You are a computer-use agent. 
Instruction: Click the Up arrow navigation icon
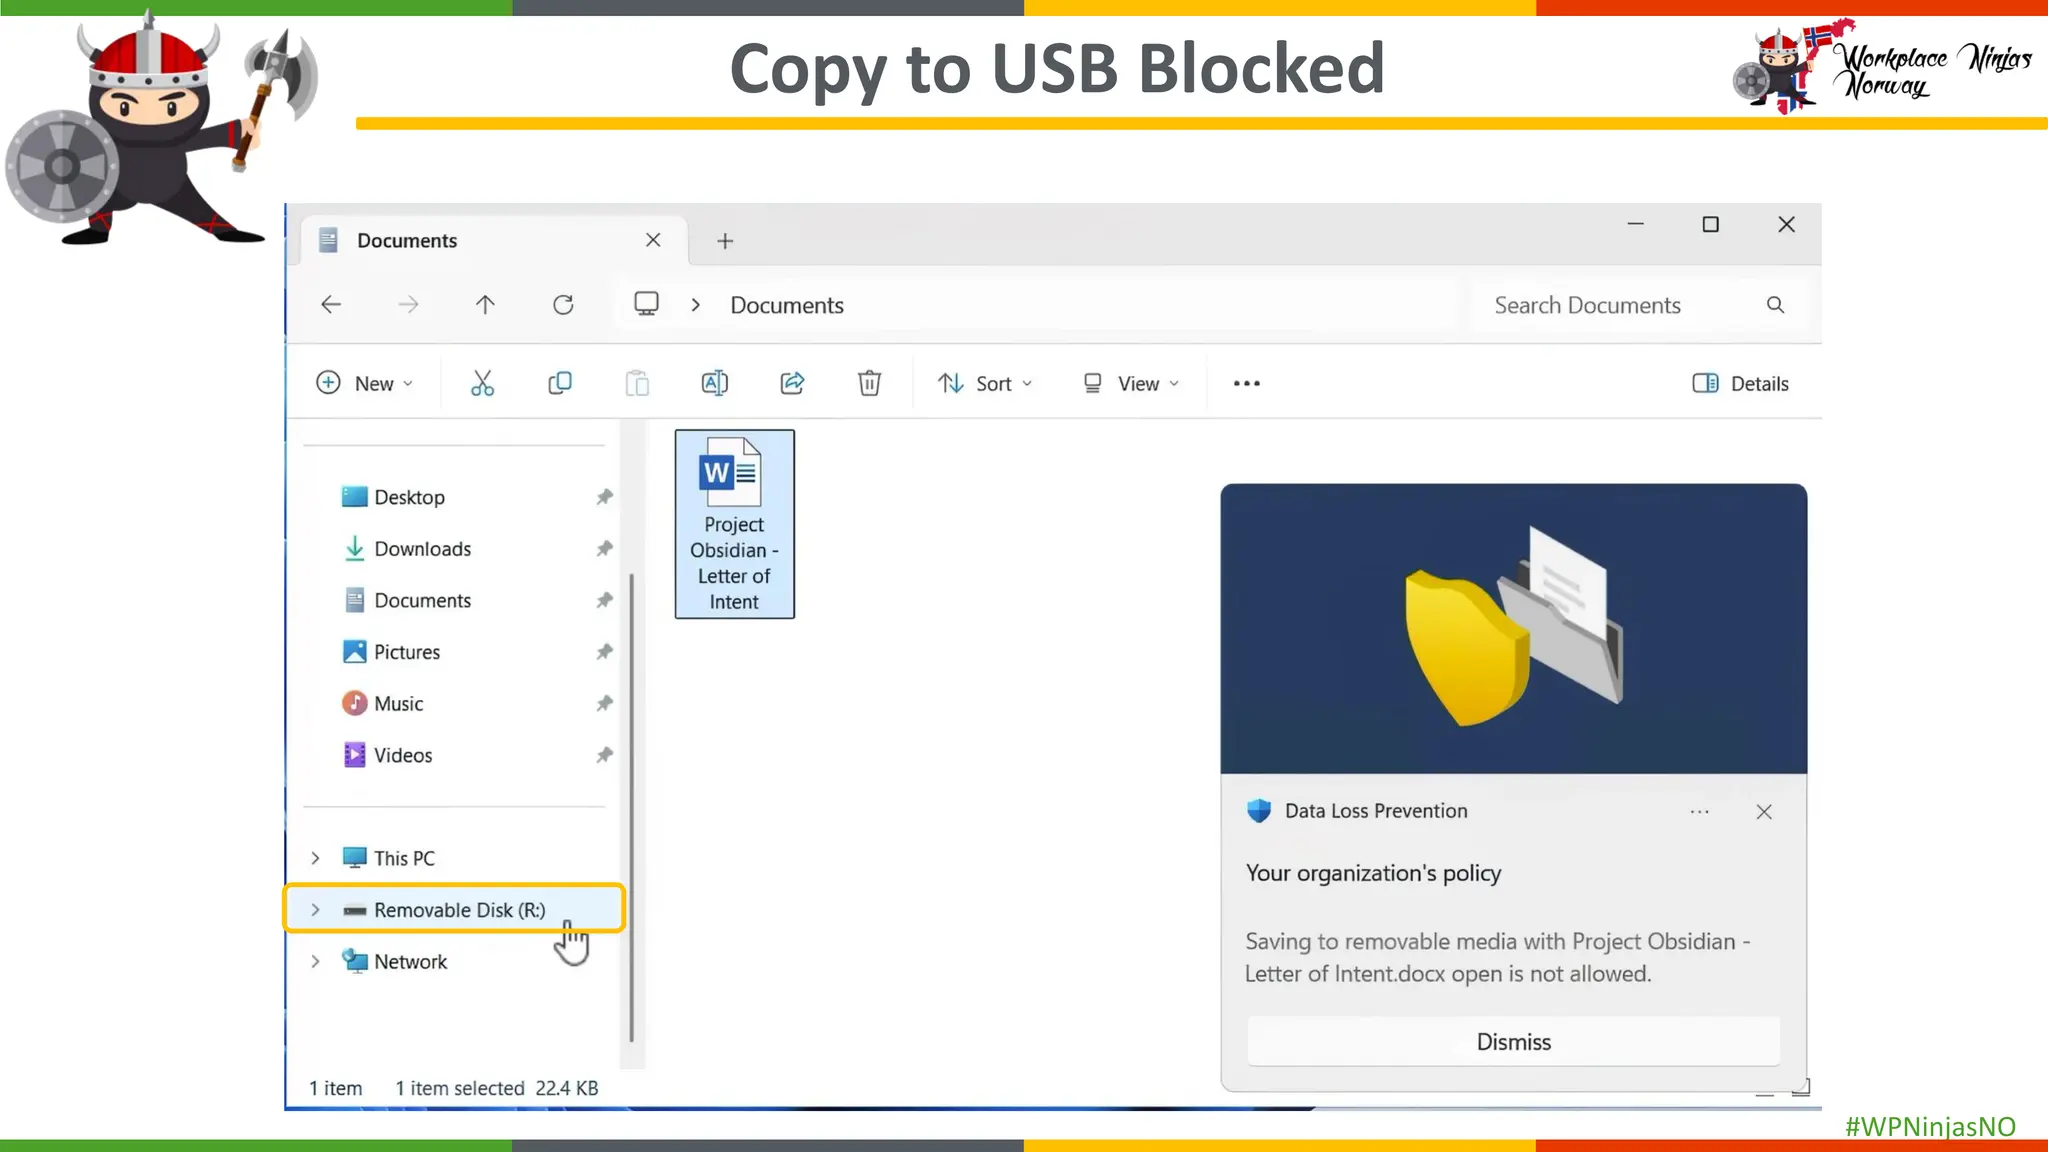click(485, 305)
